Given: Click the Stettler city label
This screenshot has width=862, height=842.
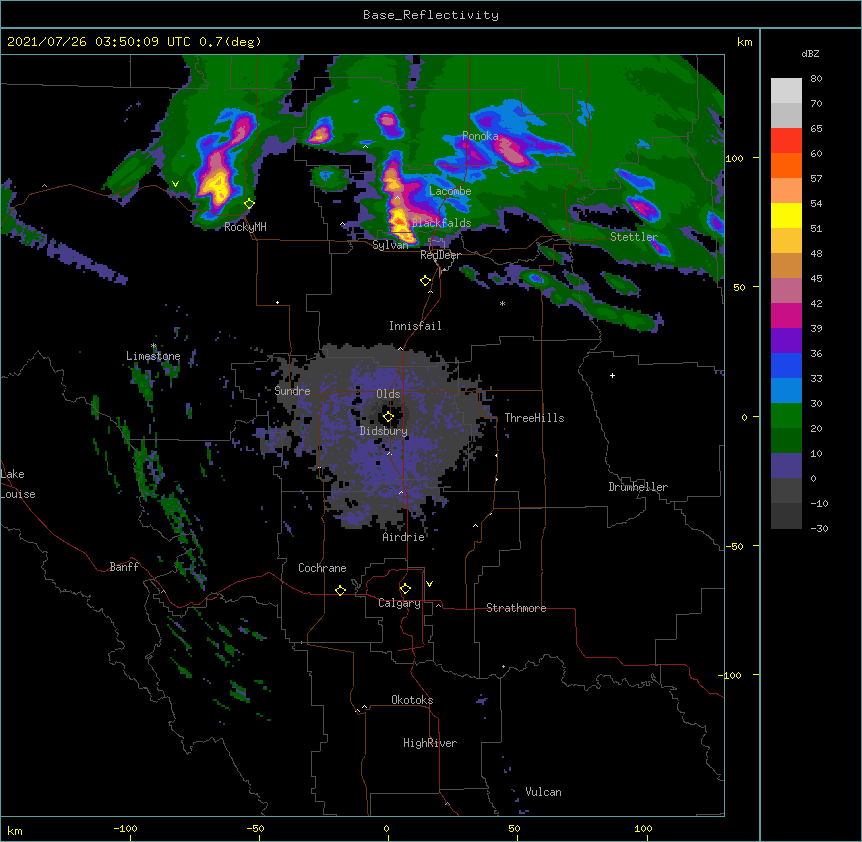Looking at the screenshot, I should [x=634, y=237].
